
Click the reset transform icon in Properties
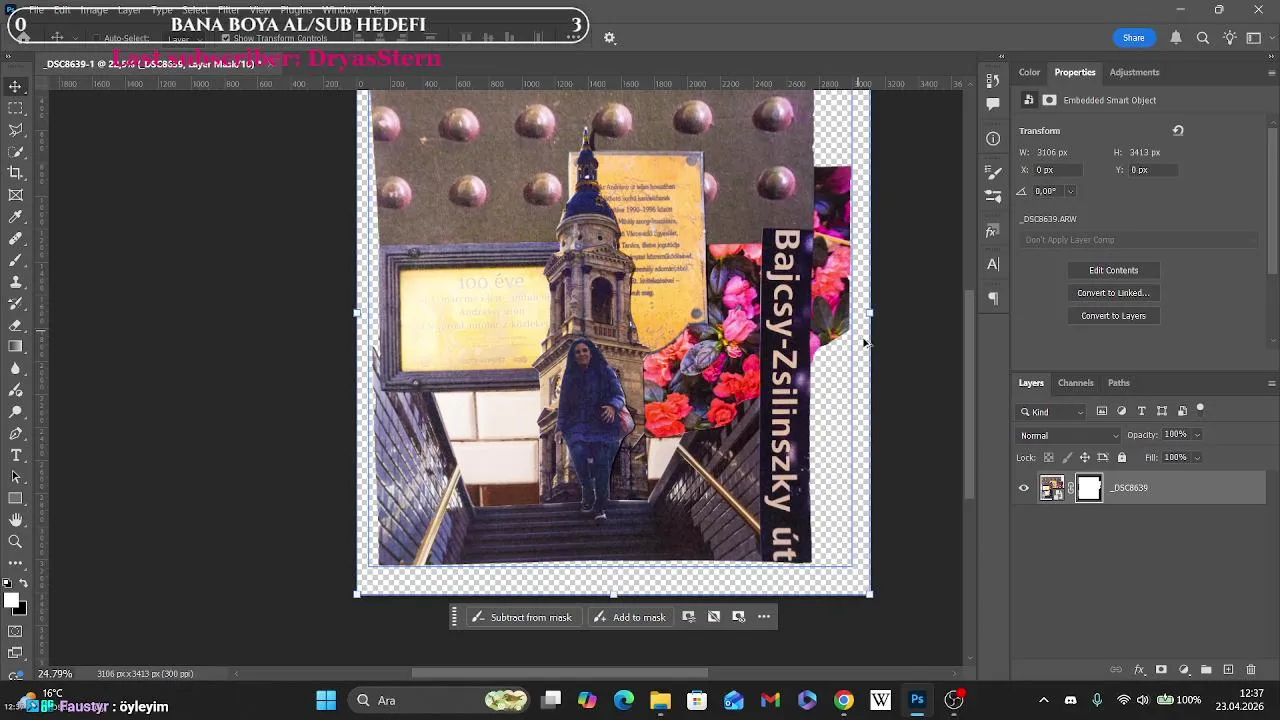click(1178, 131)
